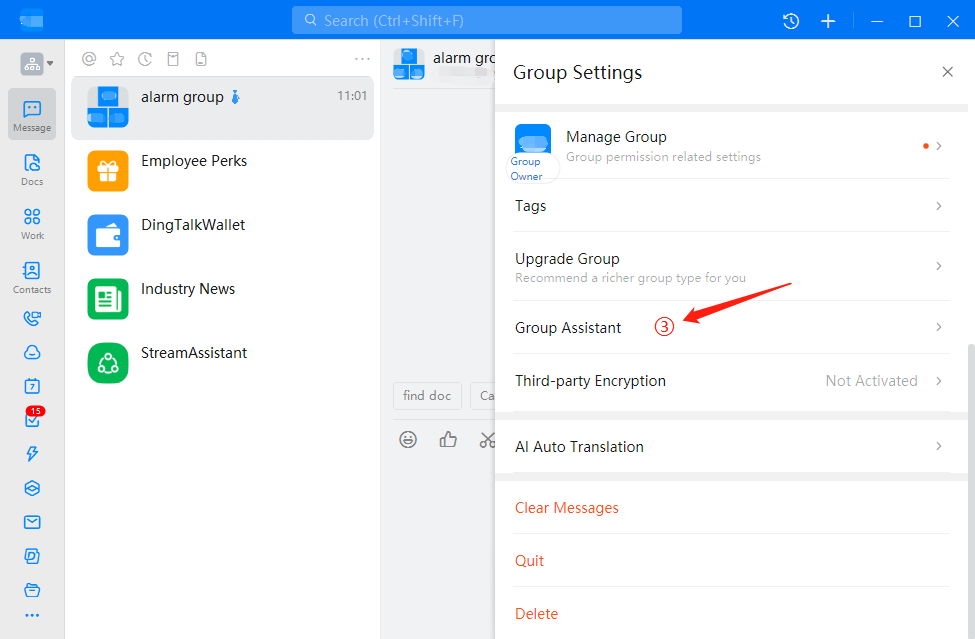Click the star favorites filter icon
The image size is (975, 639).
tap(117, 59)
